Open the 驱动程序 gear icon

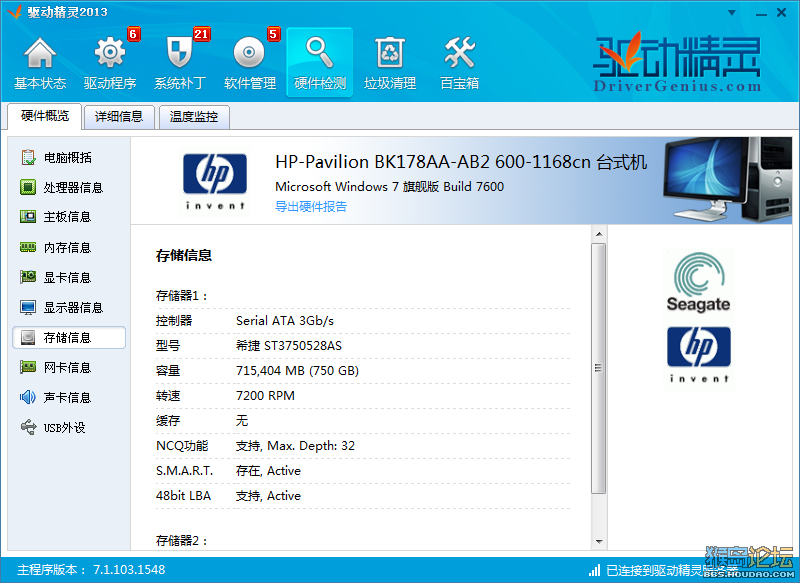(110, 53)
